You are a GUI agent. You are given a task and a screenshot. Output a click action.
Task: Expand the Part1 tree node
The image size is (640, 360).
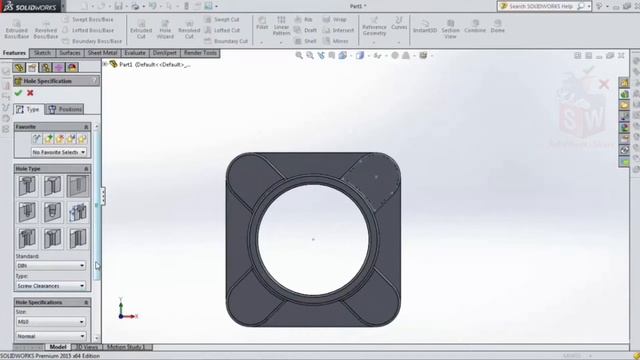[x=105, y=64]
